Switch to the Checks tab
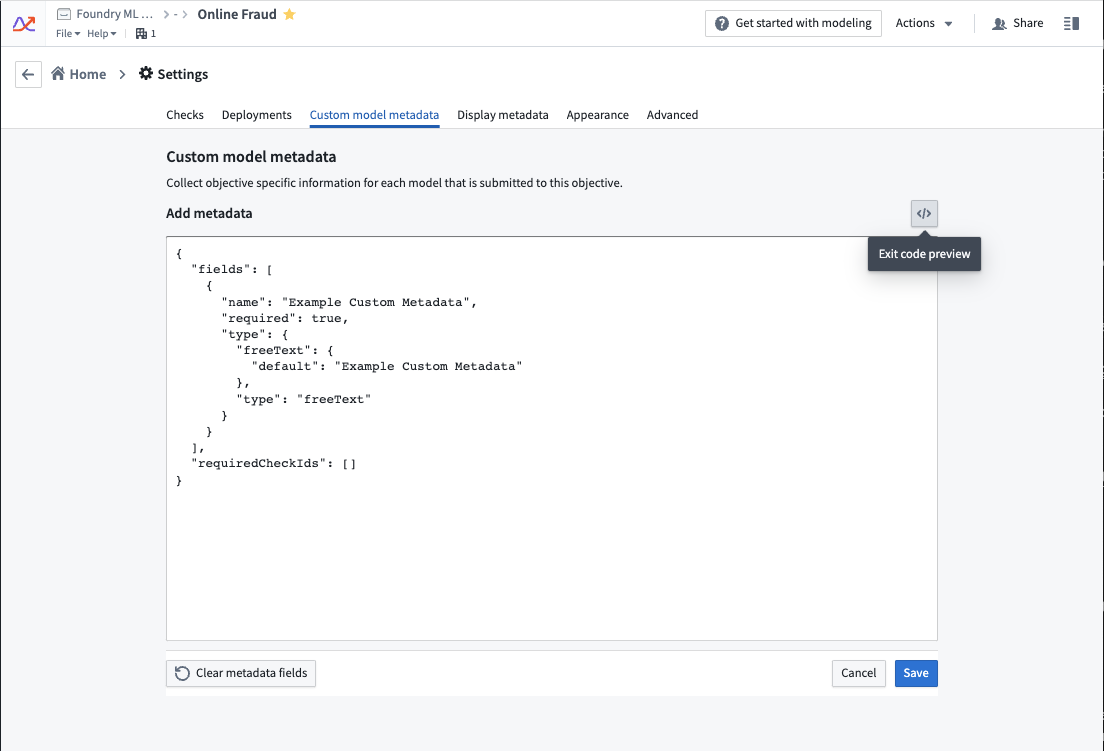 tap(185, 115)
